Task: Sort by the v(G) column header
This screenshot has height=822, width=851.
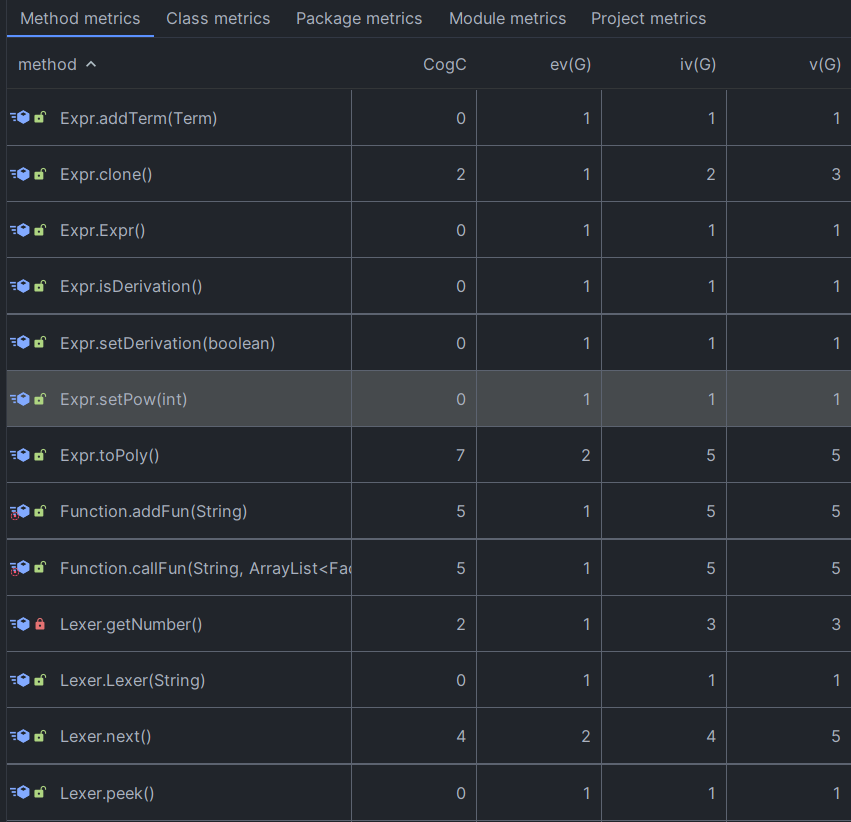Action: click(x=825, y=65)
